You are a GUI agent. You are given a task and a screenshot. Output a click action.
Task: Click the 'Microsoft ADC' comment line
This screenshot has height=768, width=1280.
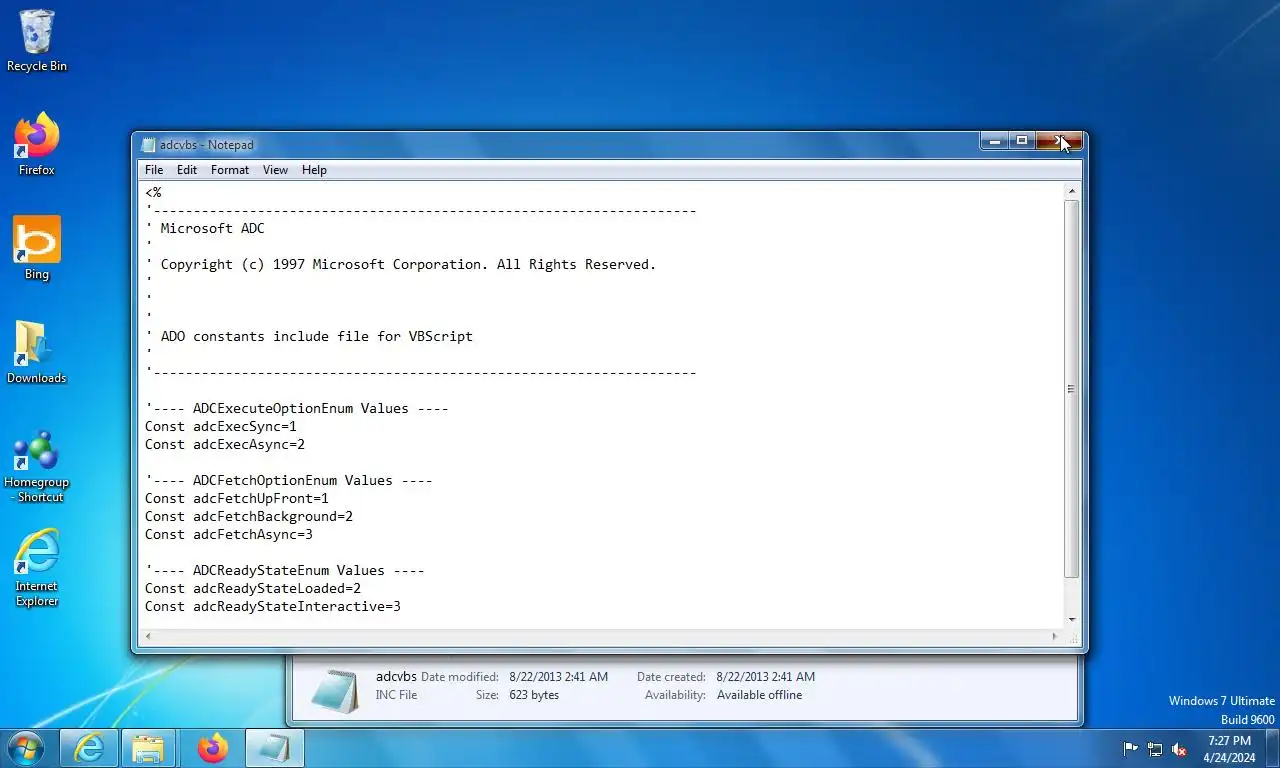[205, 229]
